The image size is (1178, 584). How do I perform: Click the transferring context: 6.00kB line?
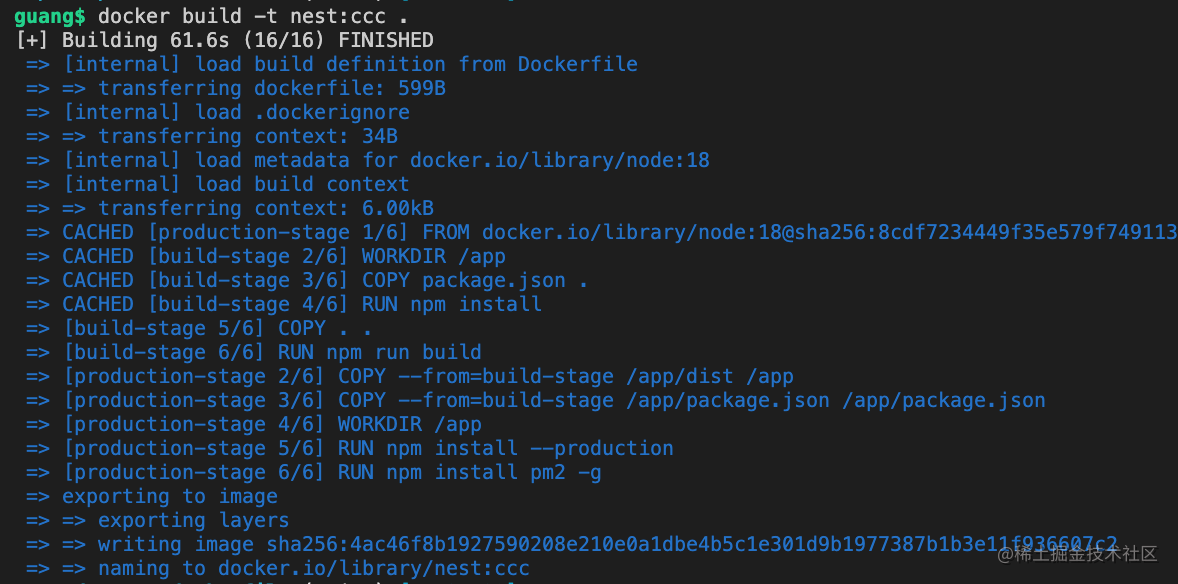coord(230,208)
